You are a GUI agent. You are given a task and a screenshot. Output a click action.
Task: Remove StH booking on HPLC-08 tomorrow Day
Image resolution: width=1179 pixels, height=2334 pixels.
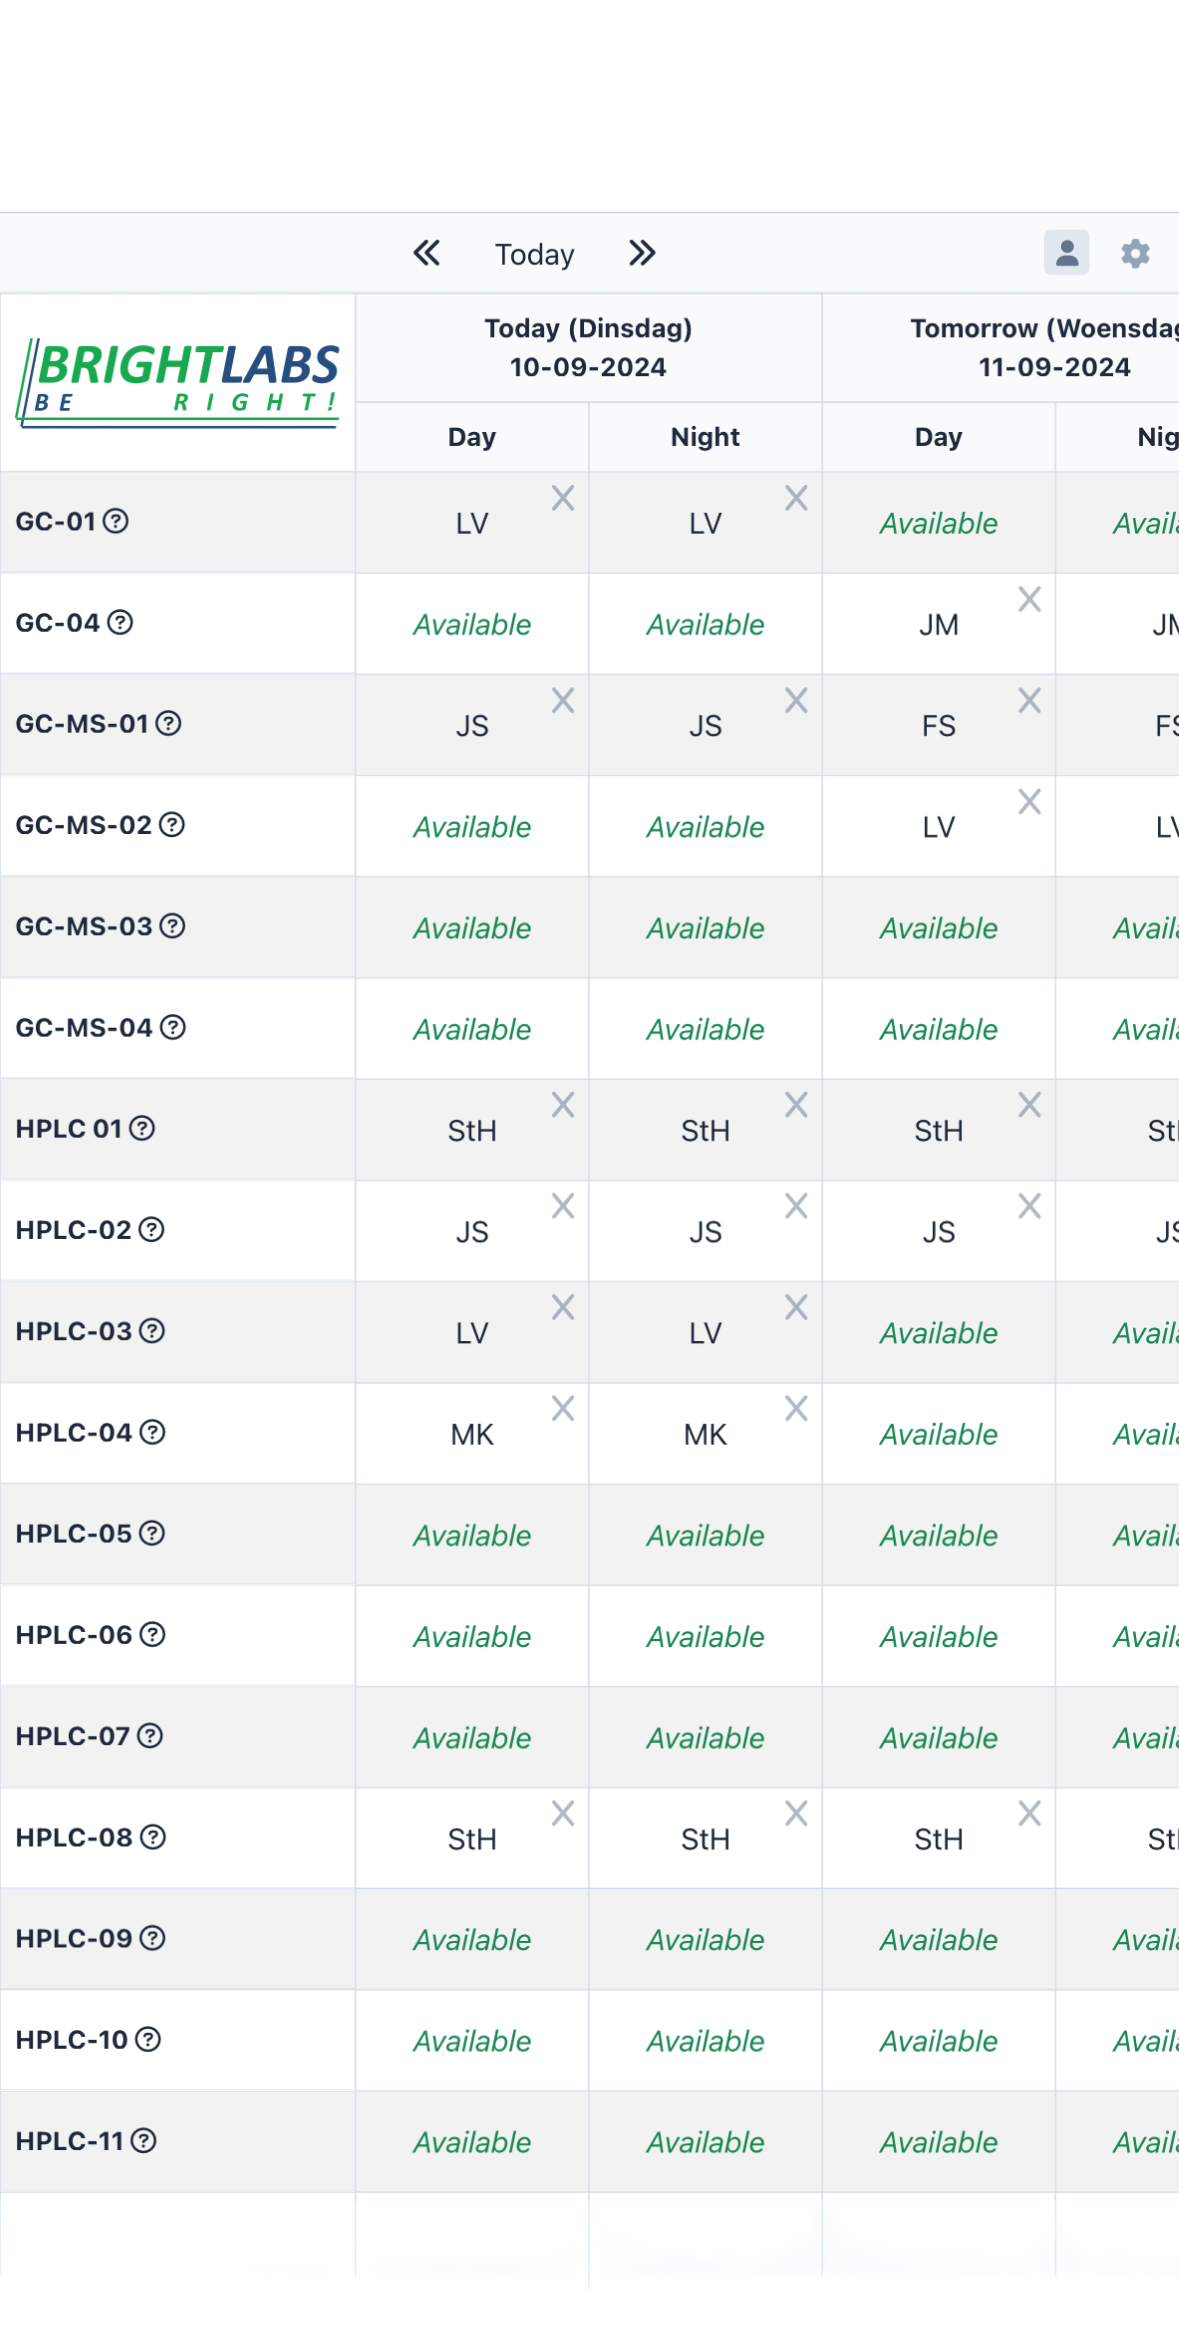click(1030, 1813)
